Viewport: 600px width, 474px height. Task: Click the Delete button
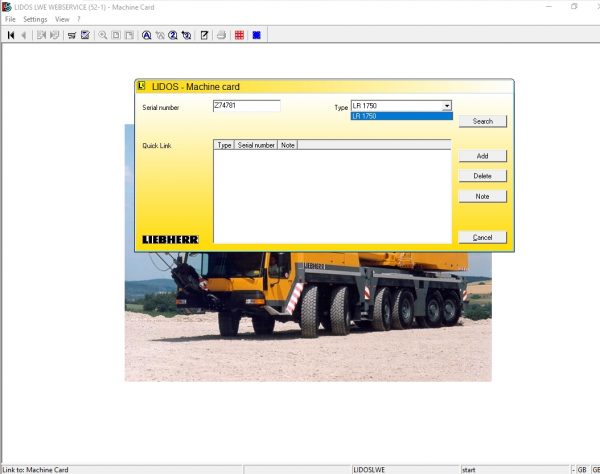(x=483, y=176)
